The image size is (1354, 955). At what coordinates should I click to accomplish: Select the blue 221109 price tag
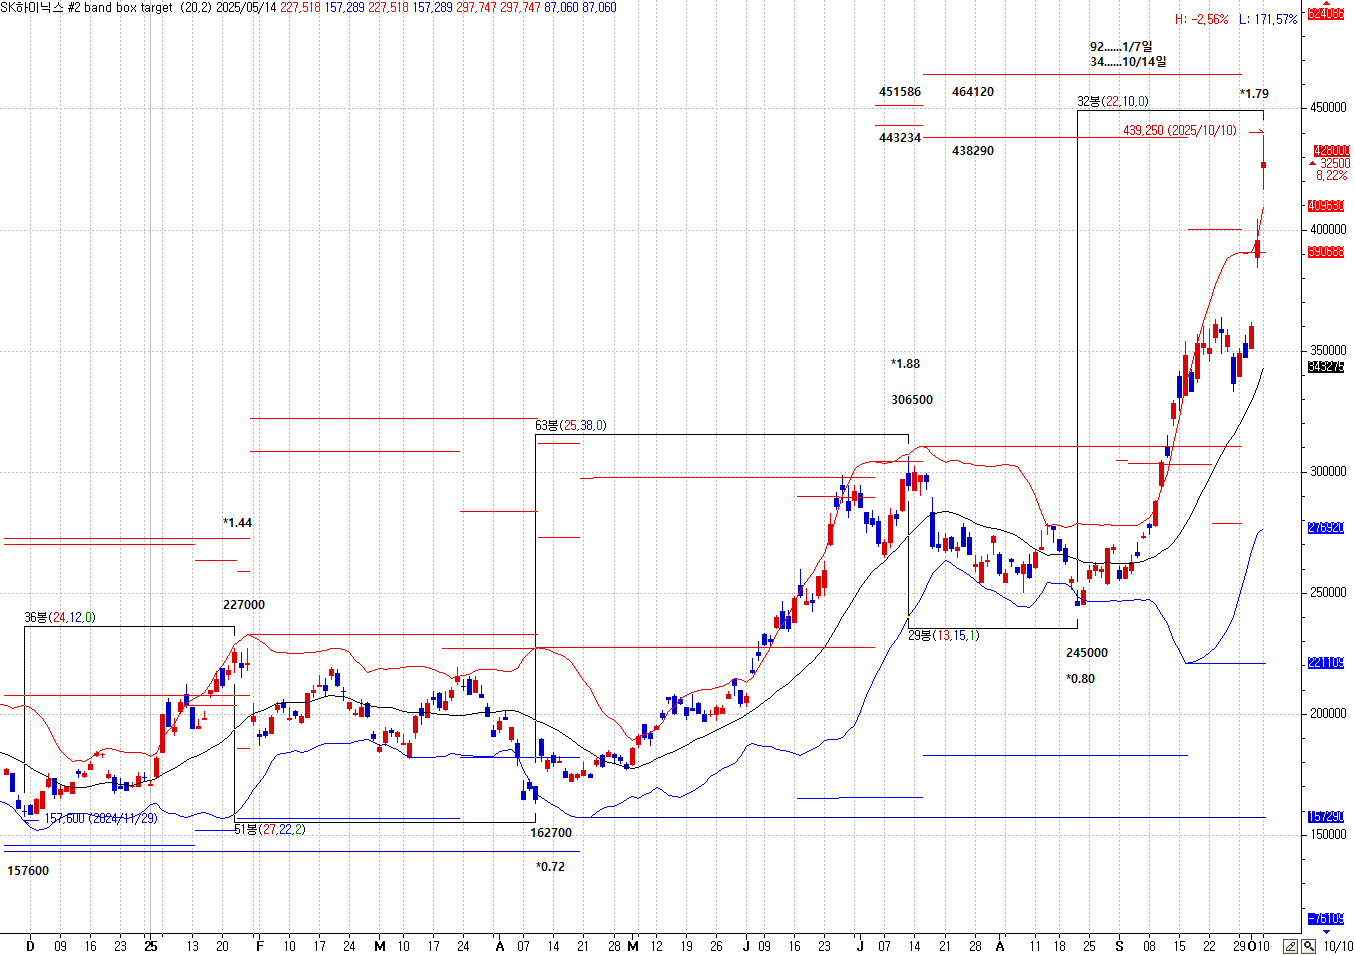(1326, 663)
